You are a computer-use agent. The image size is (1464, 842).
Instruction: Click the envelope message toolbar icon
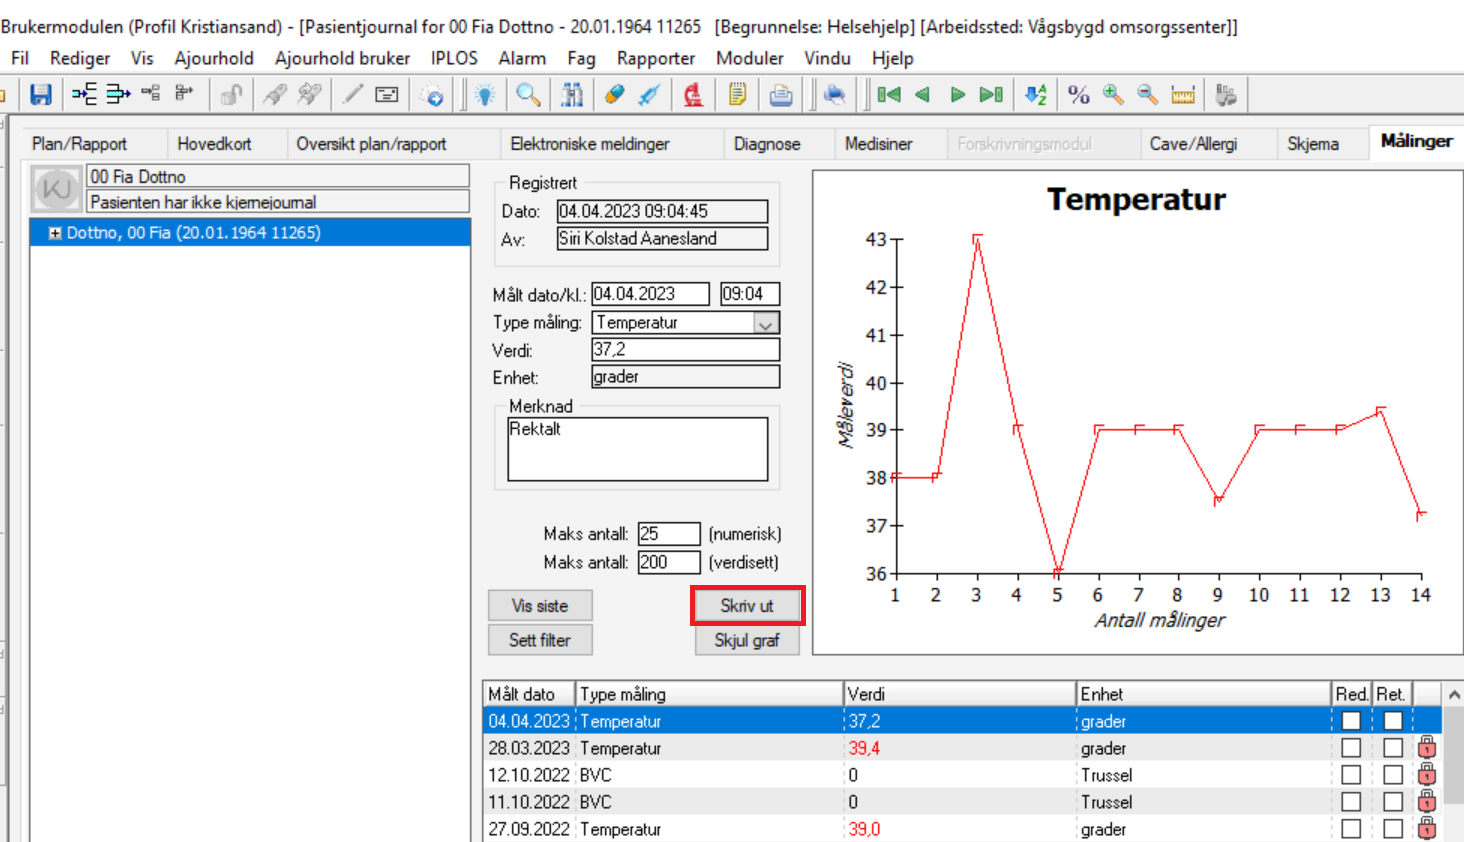(x=387, y=95)
